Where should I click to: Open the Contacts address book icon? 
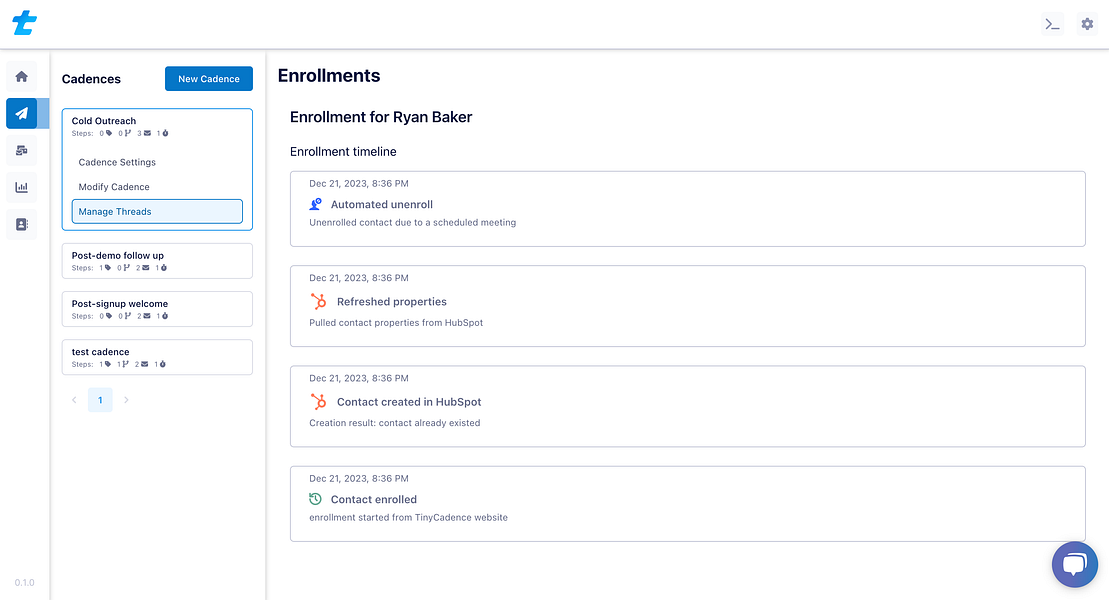tap(21, 224)
